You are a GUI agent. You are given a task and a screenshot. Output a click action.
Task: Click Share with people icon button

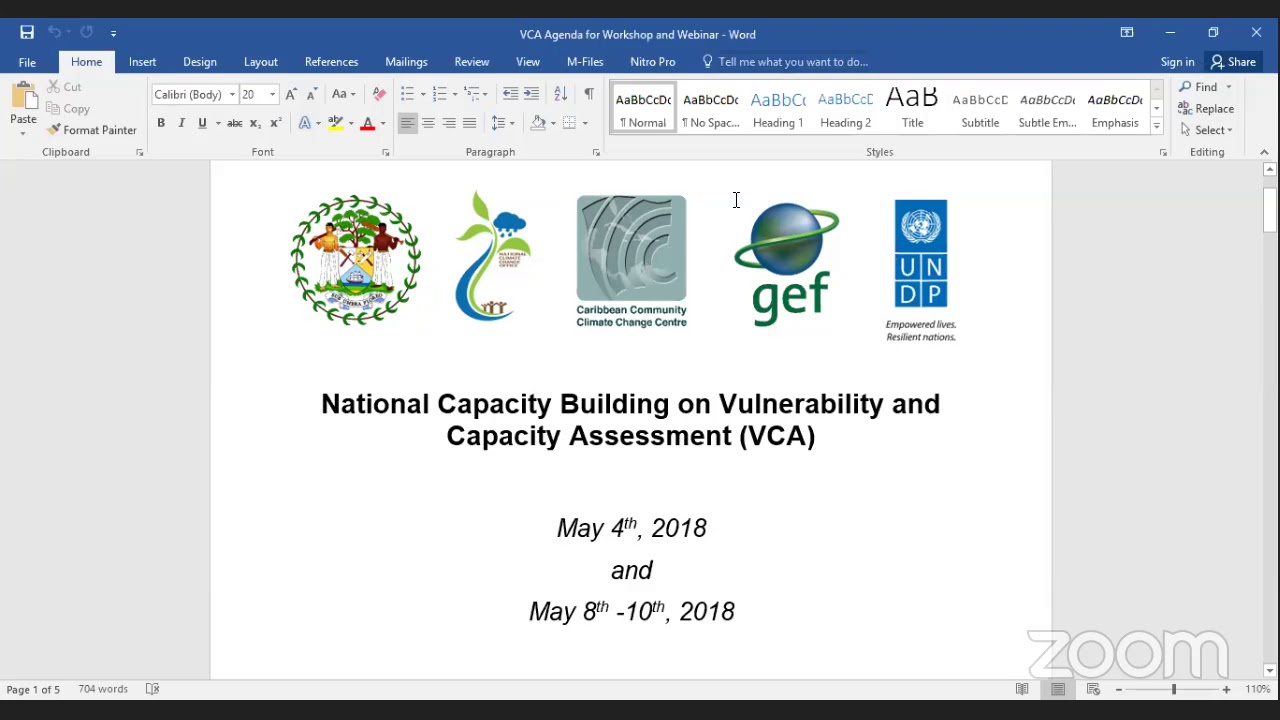coord(1233,62)
